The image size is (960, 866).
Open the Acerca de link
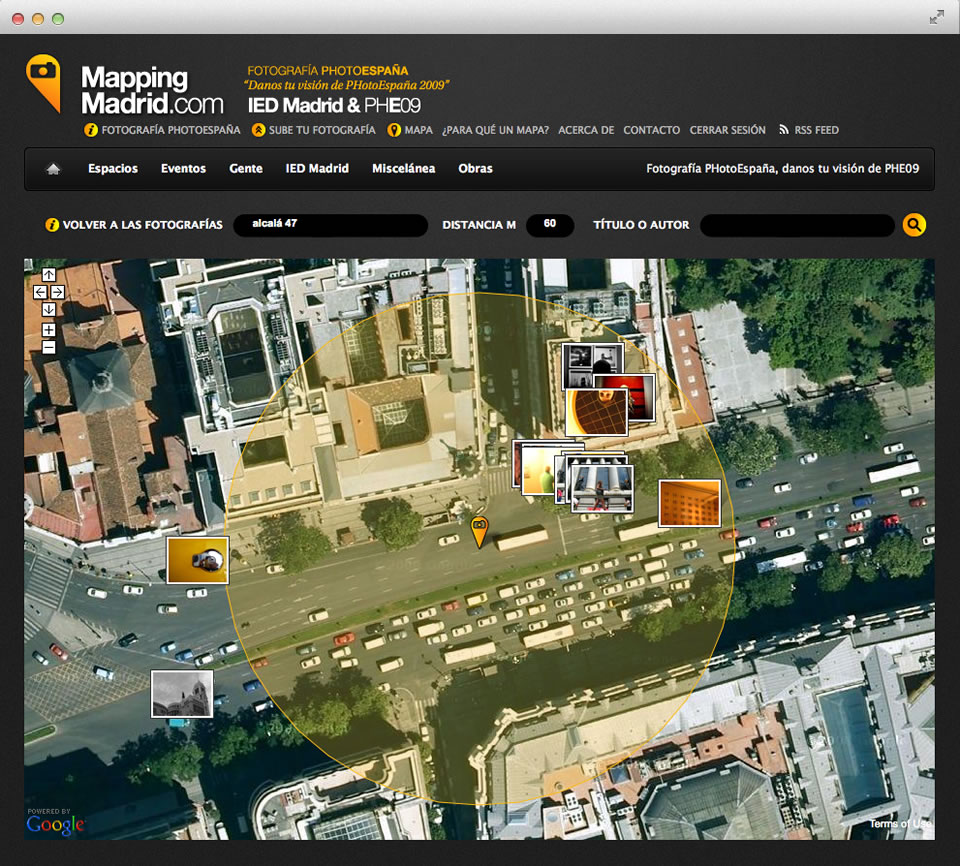(586, 130)
